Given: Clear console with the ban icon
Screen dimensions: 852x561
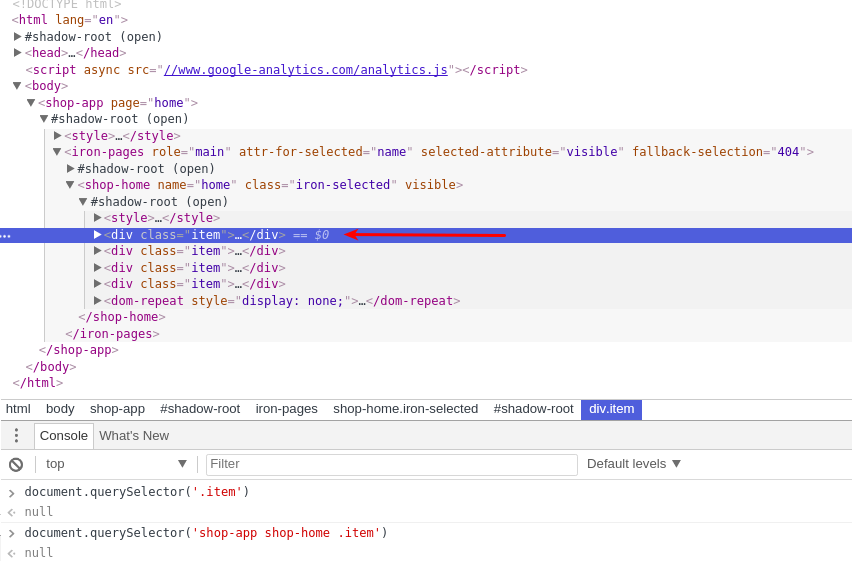Looking at the screenshot, I should pyautogui.click(x=16, y=464).
